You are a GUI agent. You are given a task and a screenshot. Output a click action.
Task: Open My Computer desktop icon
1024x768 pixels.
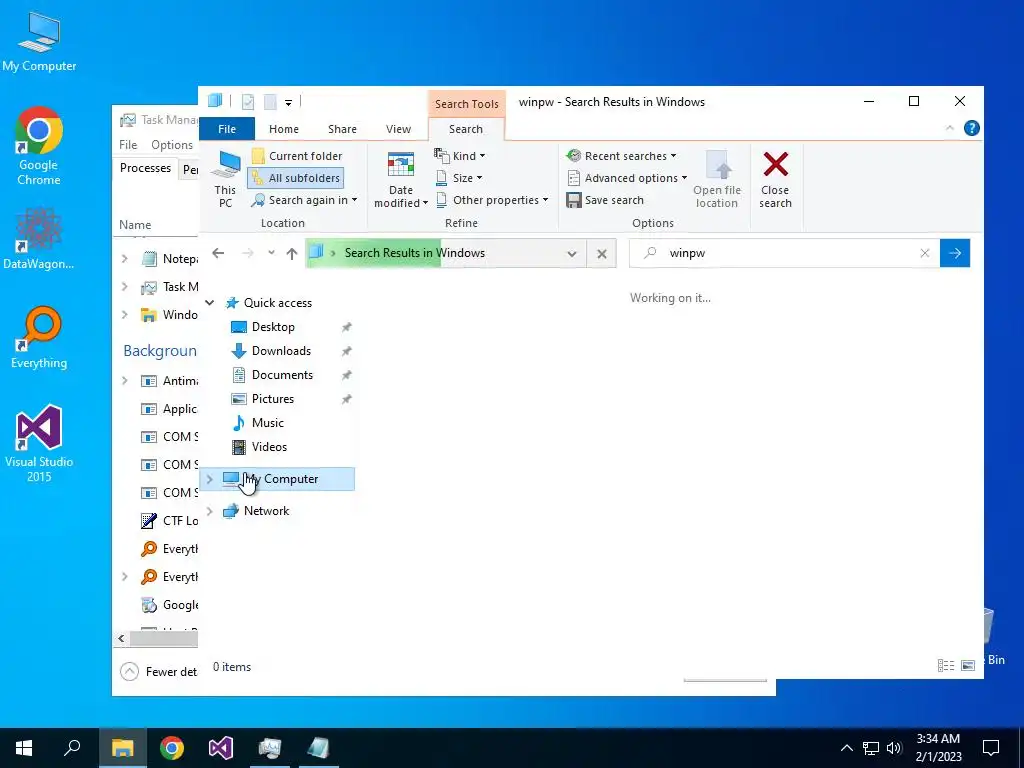point(39,42)
